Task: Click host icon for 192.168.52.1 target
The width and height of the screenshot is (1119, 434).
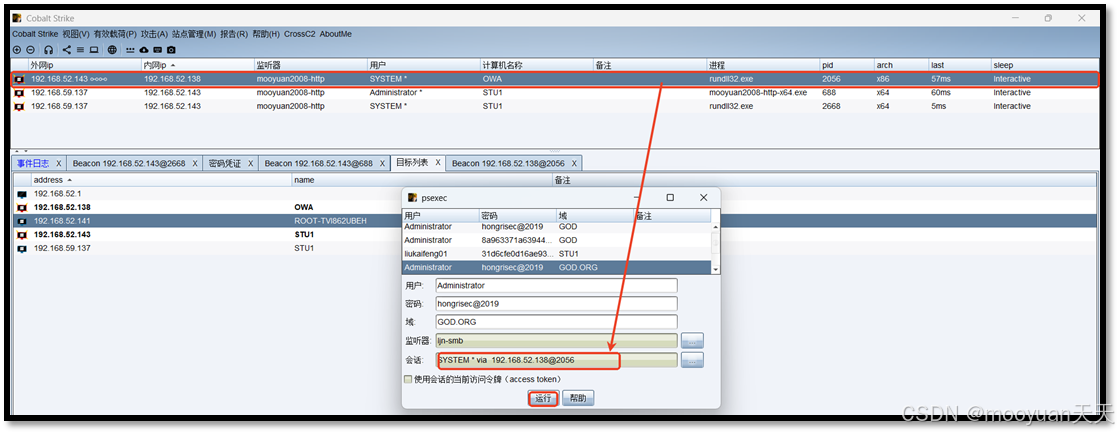Action: [x=22, y=194]
